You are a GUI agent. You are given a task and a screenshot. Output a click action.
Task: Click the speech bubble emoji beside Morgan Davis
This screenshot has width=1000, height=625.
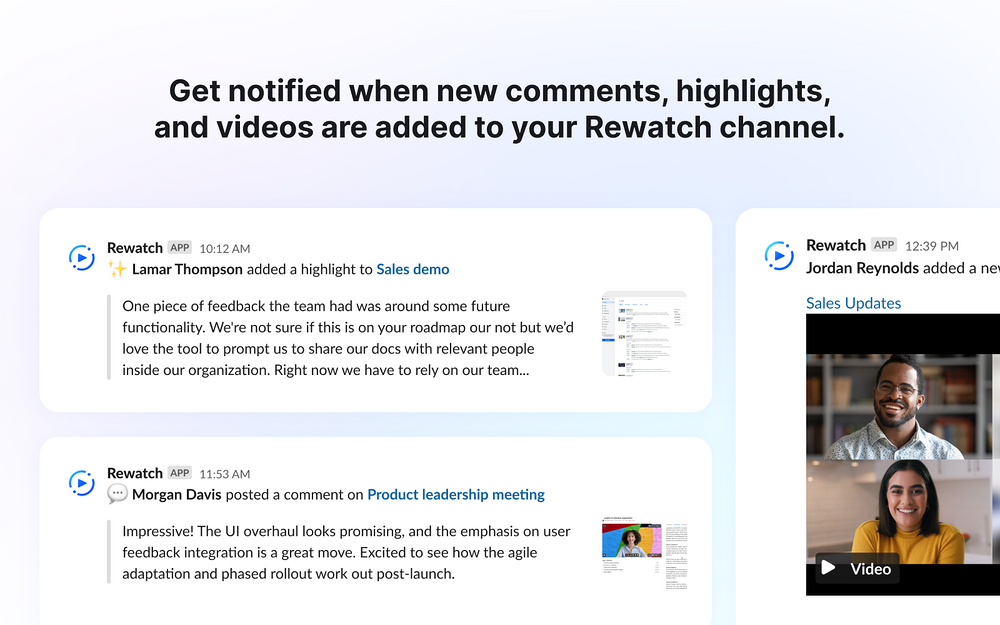pyautogui.click(x=117, y=494)
